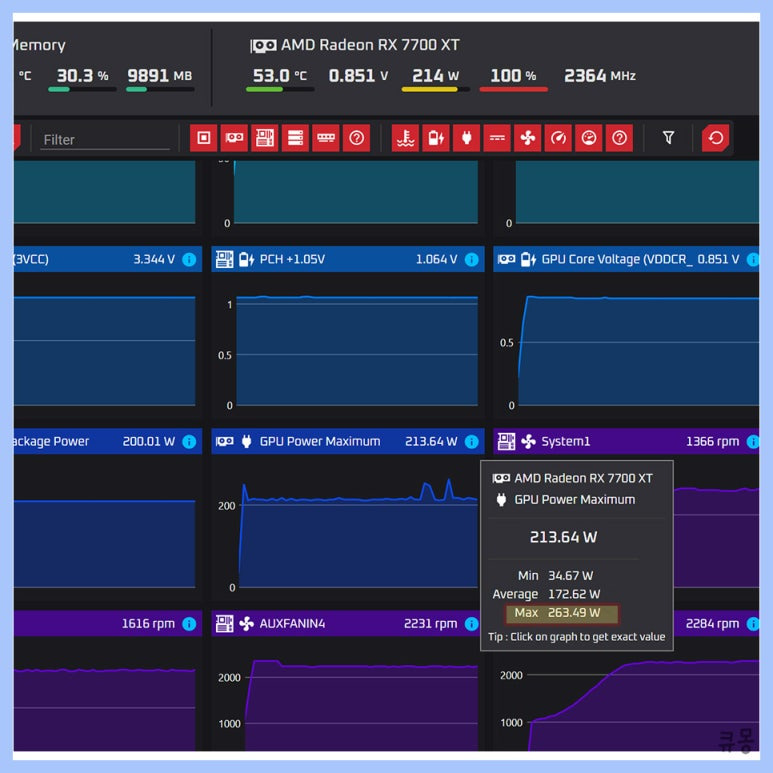The width and height of the screenshot is (773, 773).
Task: Click the motherboard icon in AUXFANIN4 header
Action: [x=224, y=623]
